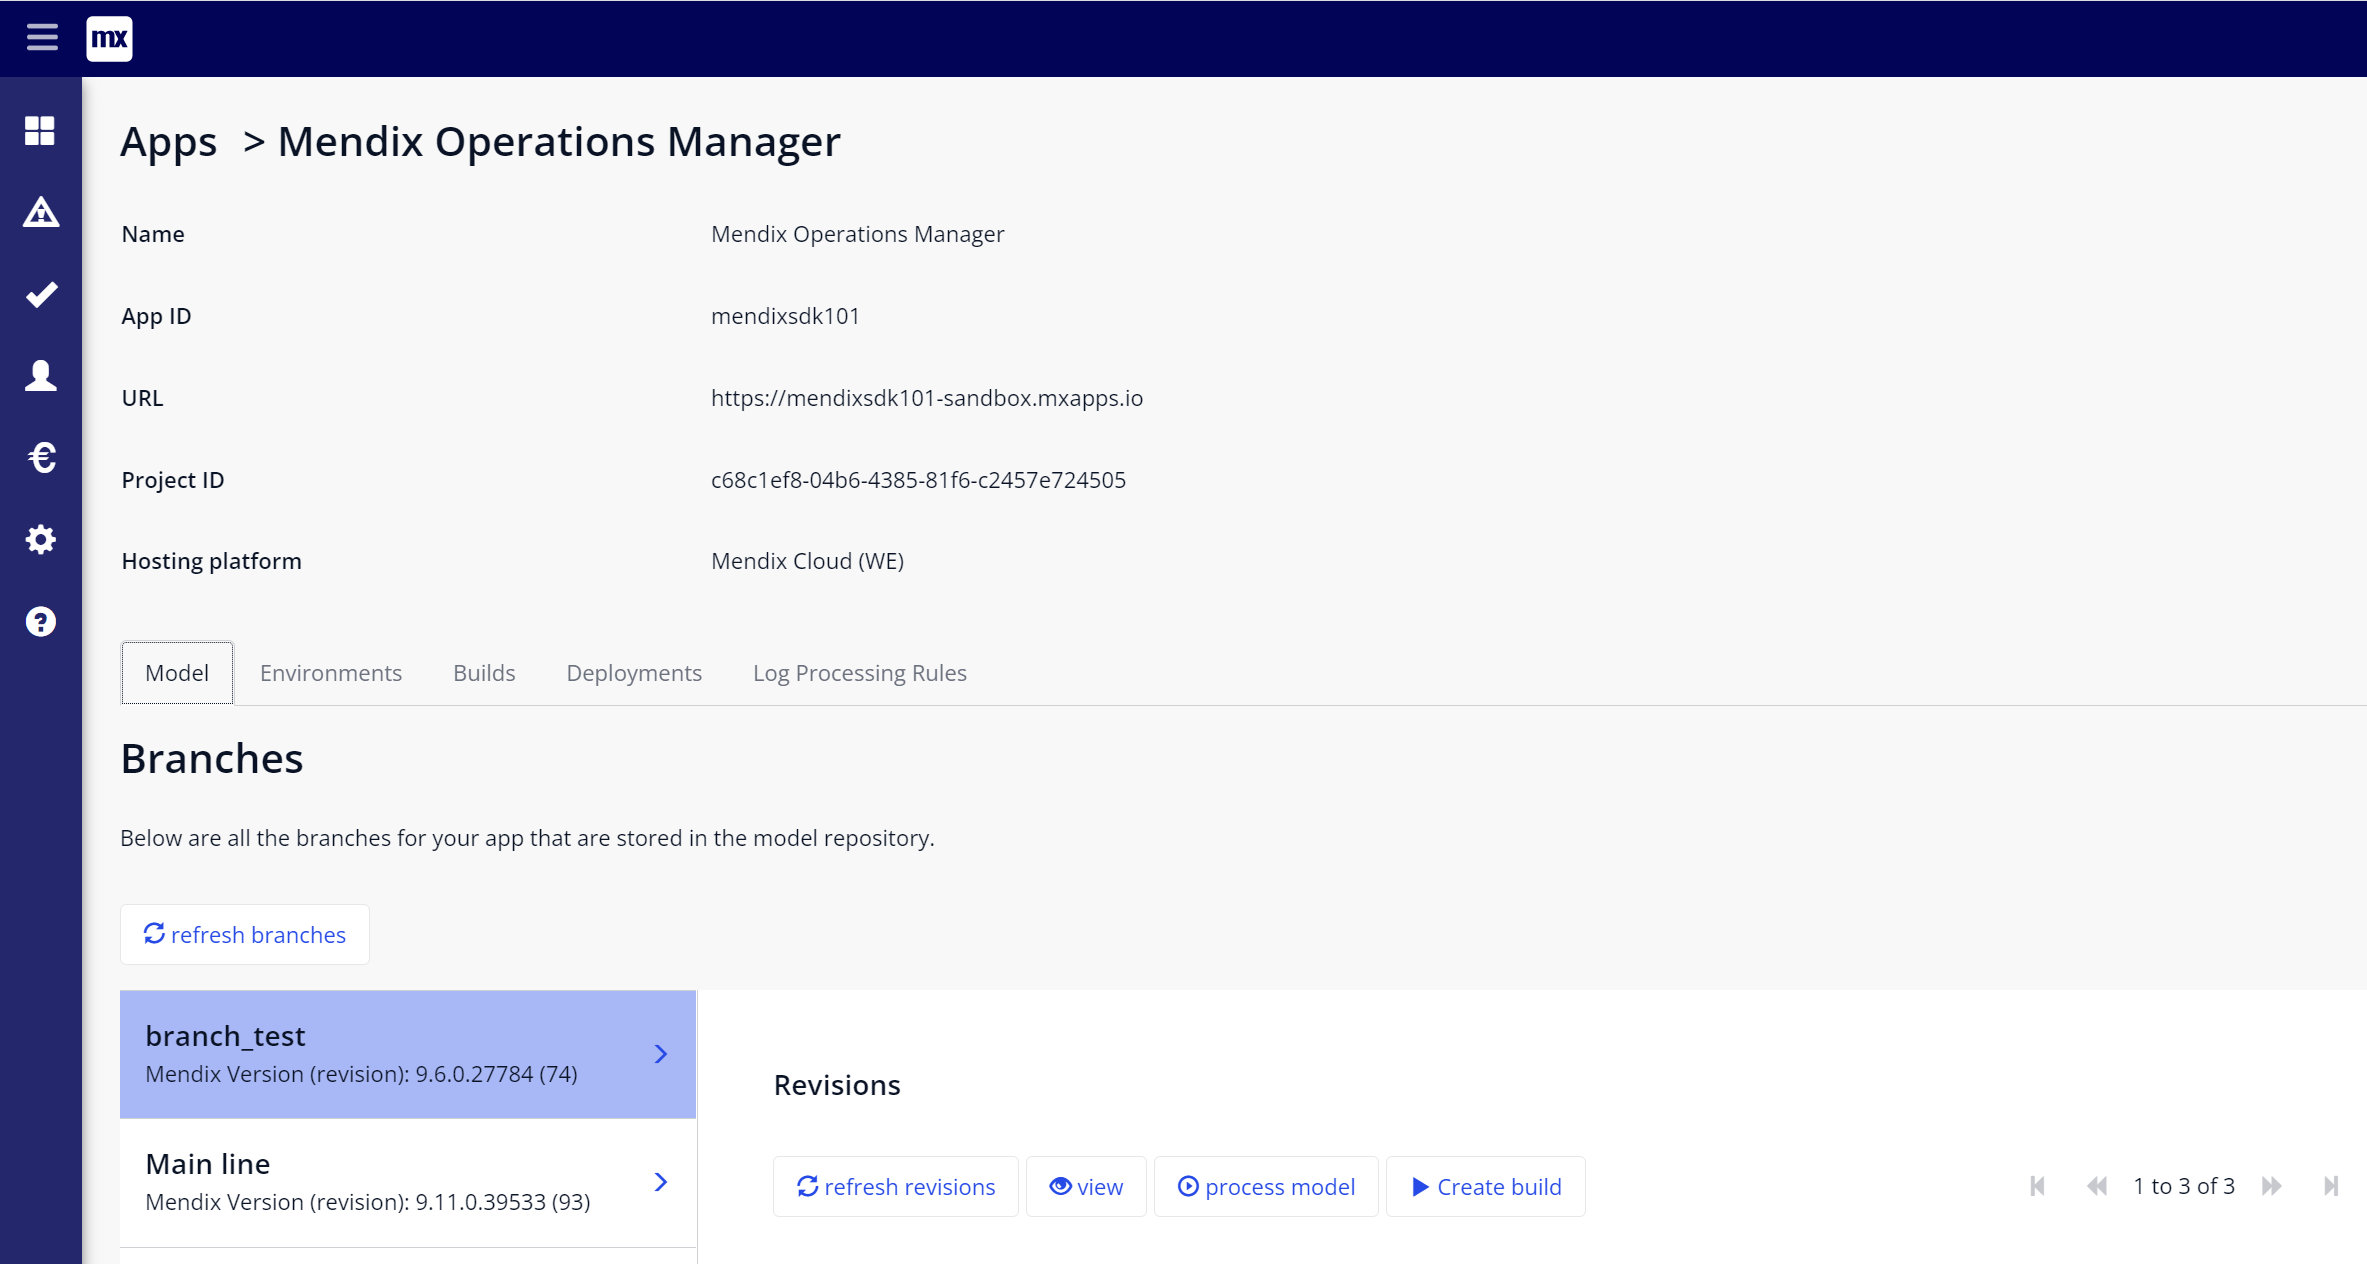Open the user profile icon in sidebar
The image size is (2367, 1264).
[40, 376]
